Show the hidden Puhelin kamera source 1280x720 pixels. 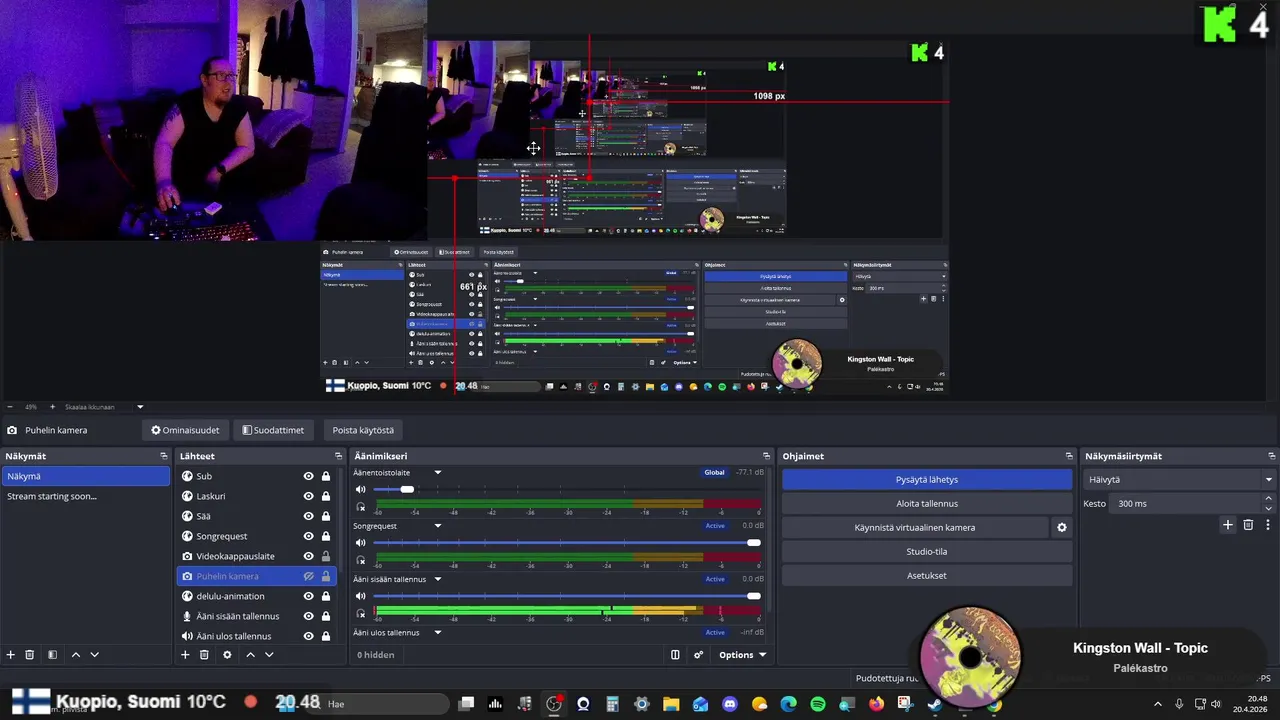309,576
